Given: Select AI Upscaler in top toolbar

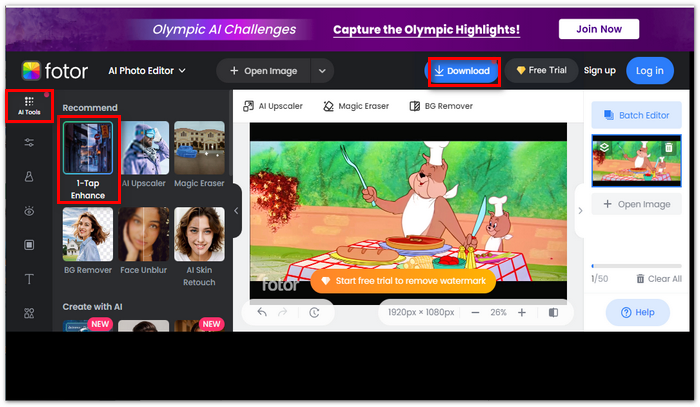Looking at the screenshot, I should coord(273,106).
